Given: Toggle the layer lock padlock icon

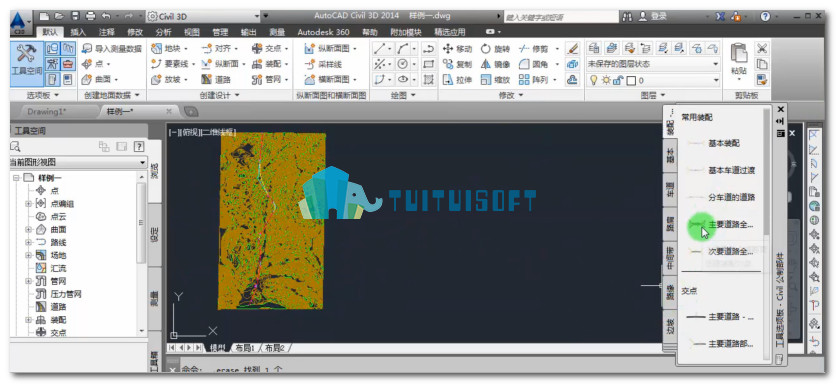Looking at the screenshot, I should click(x=617, y=81).
